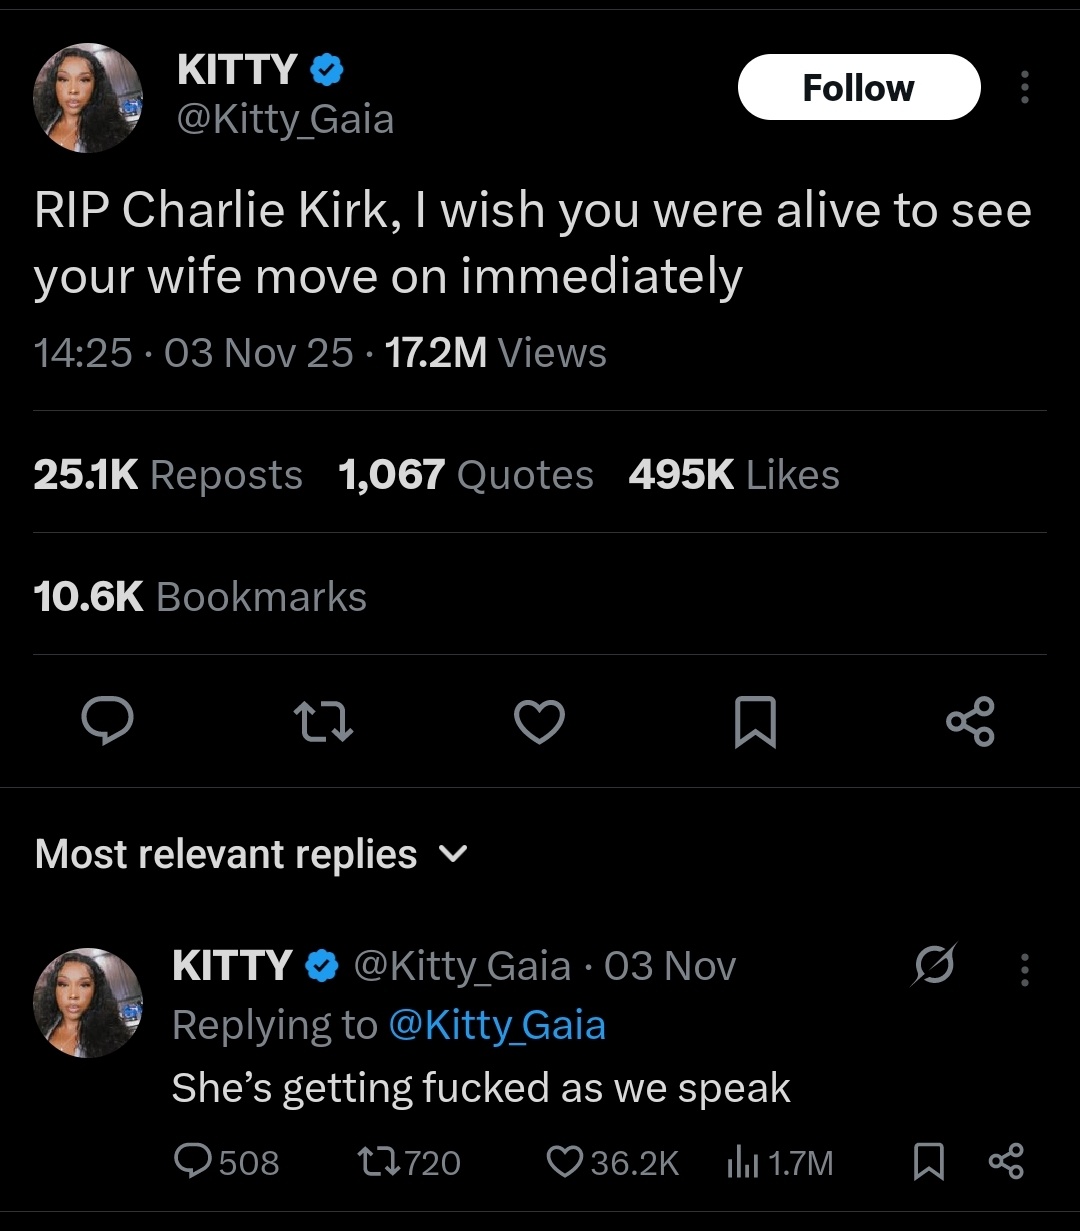
Task: Share the reply tweet
Action: [x=1005, y=1162]
